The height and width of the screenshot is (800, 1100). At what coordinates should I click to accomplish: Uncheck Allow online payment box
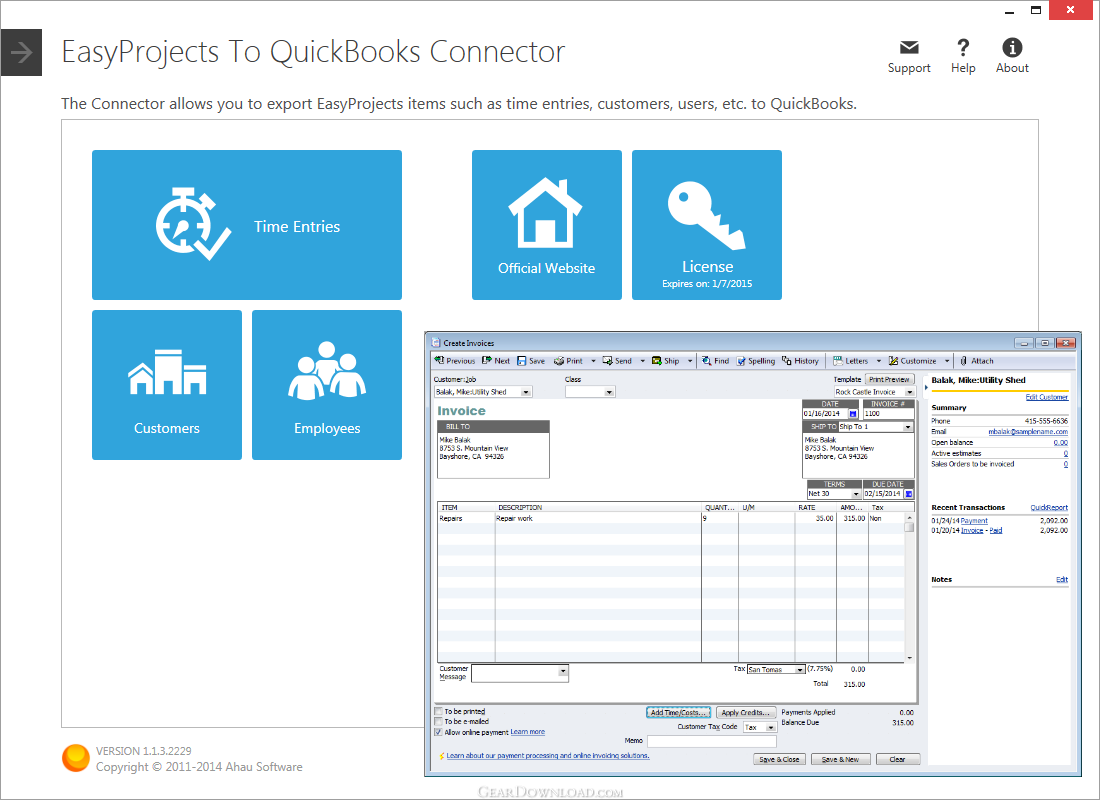pyautogui.click(x=439, y=732)
